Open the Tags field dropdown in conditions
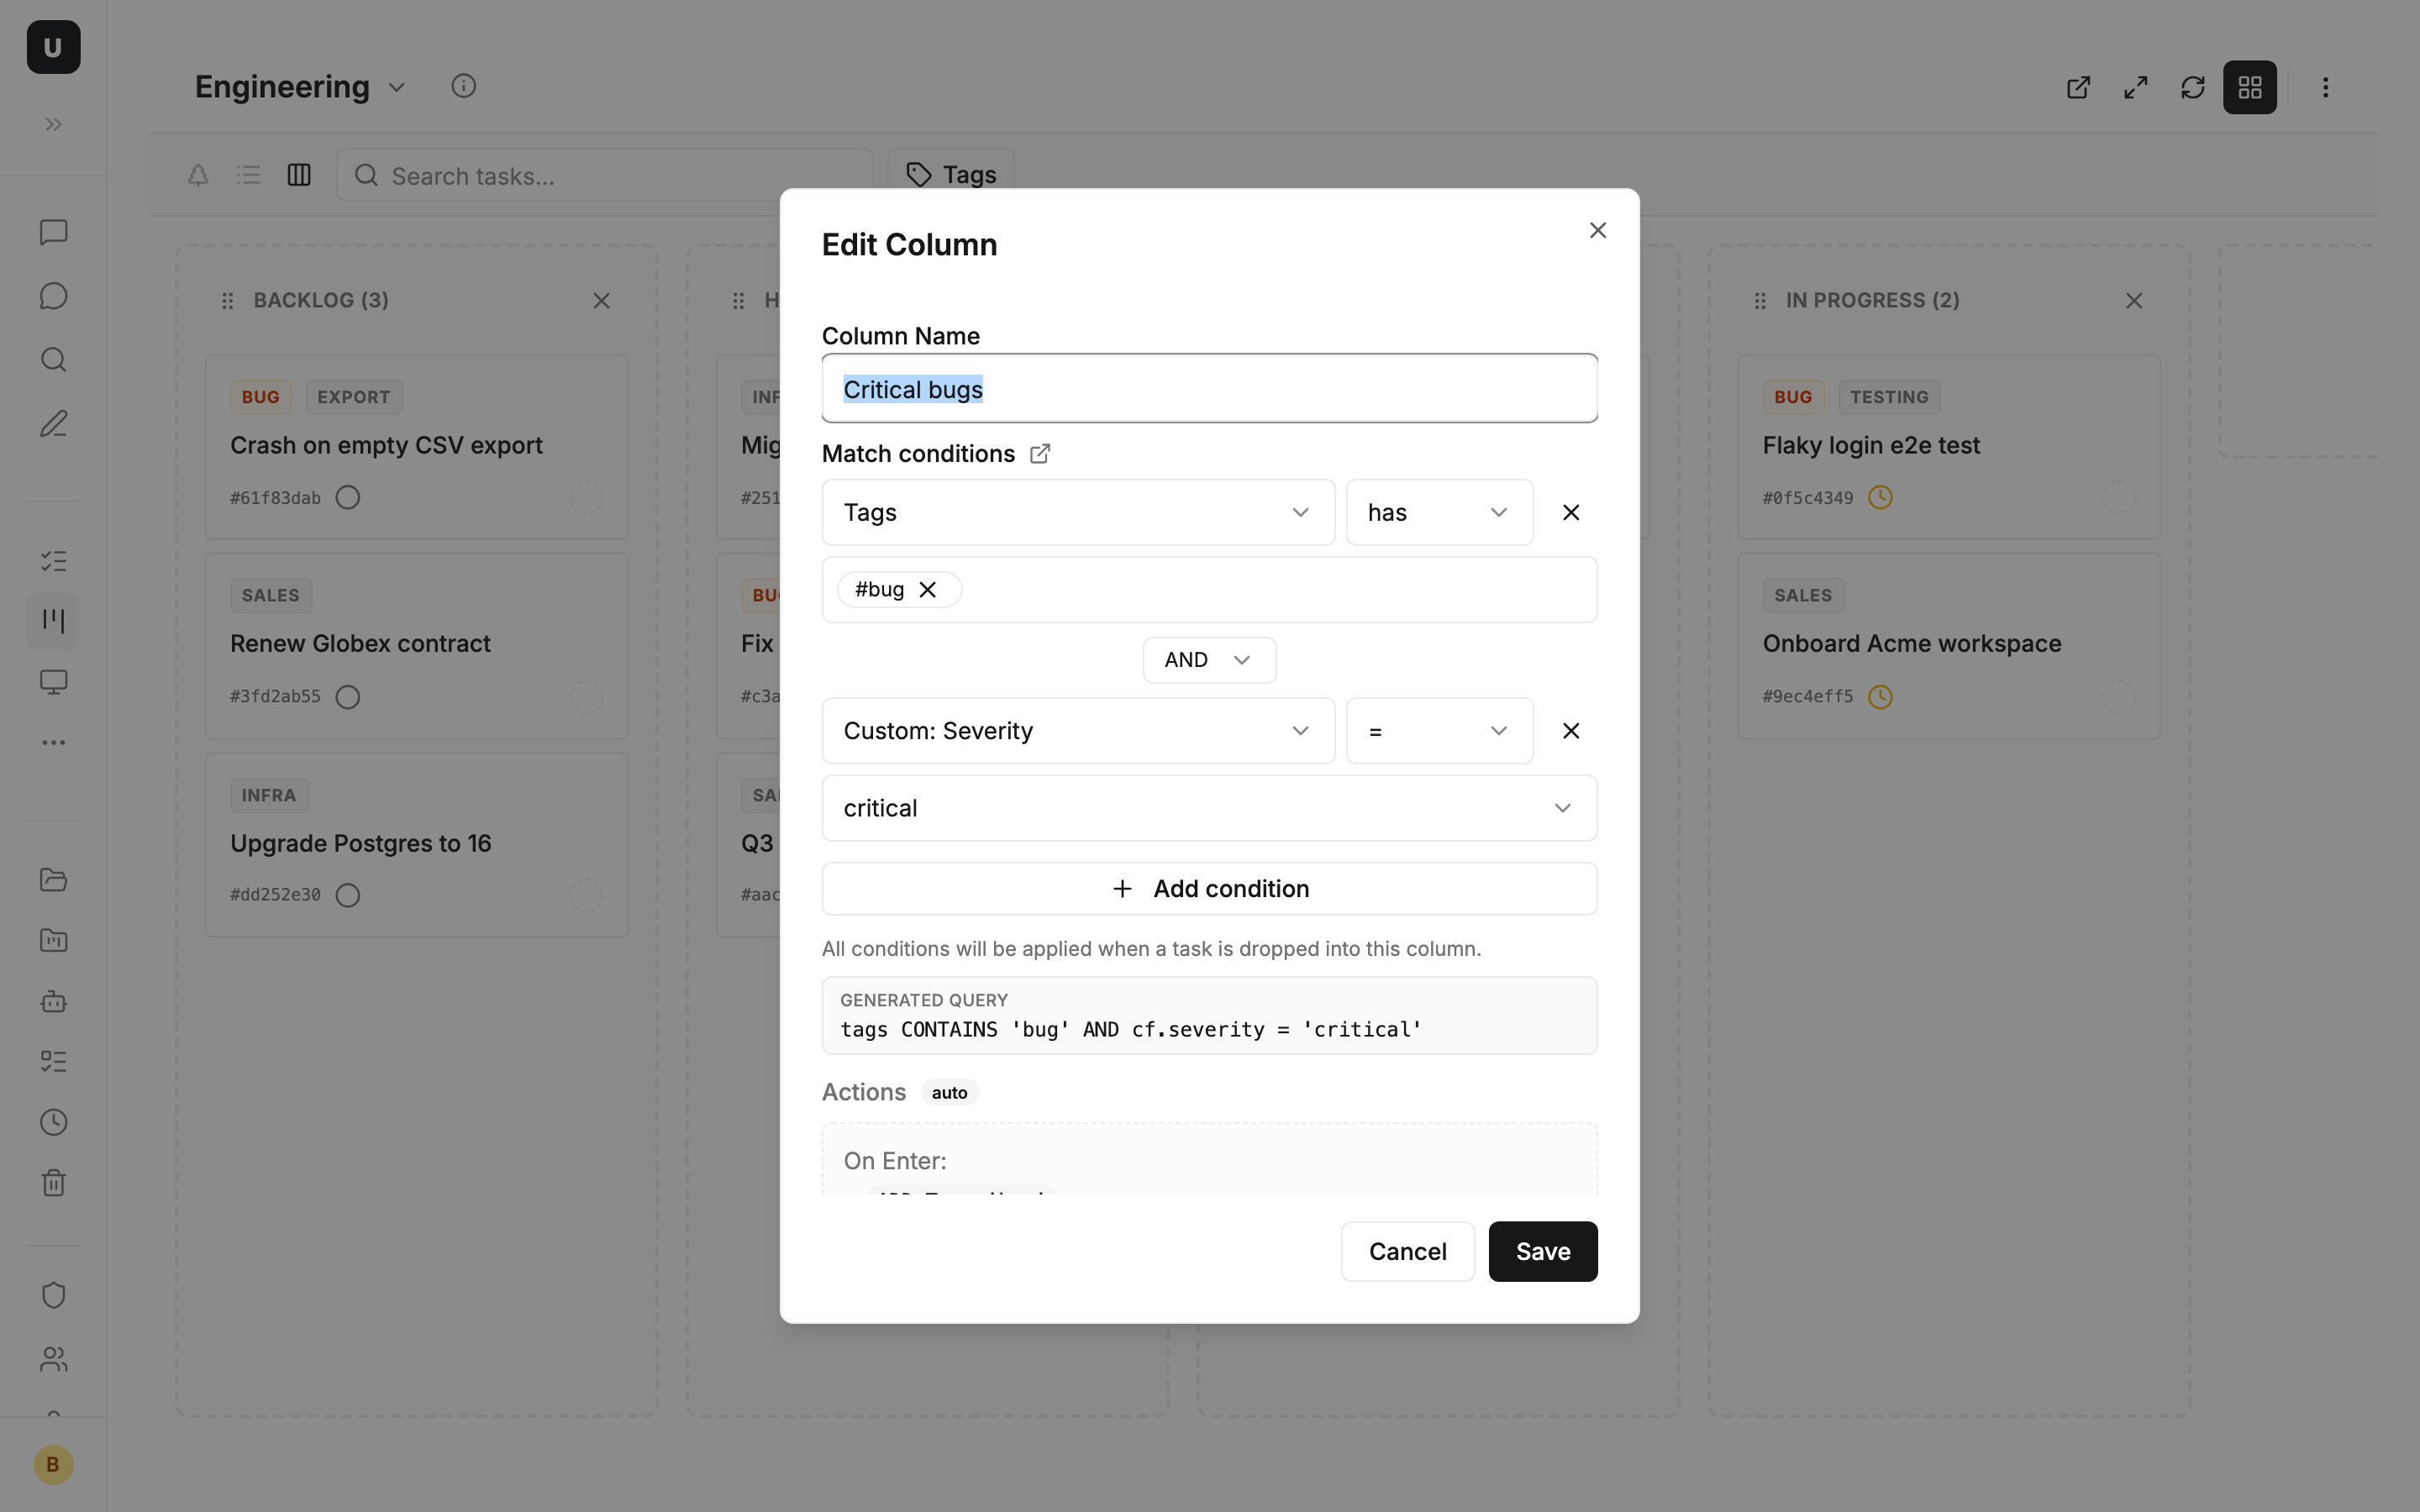The width and height of the screenshot is (2420, 1512). [x=1078, y=512]
